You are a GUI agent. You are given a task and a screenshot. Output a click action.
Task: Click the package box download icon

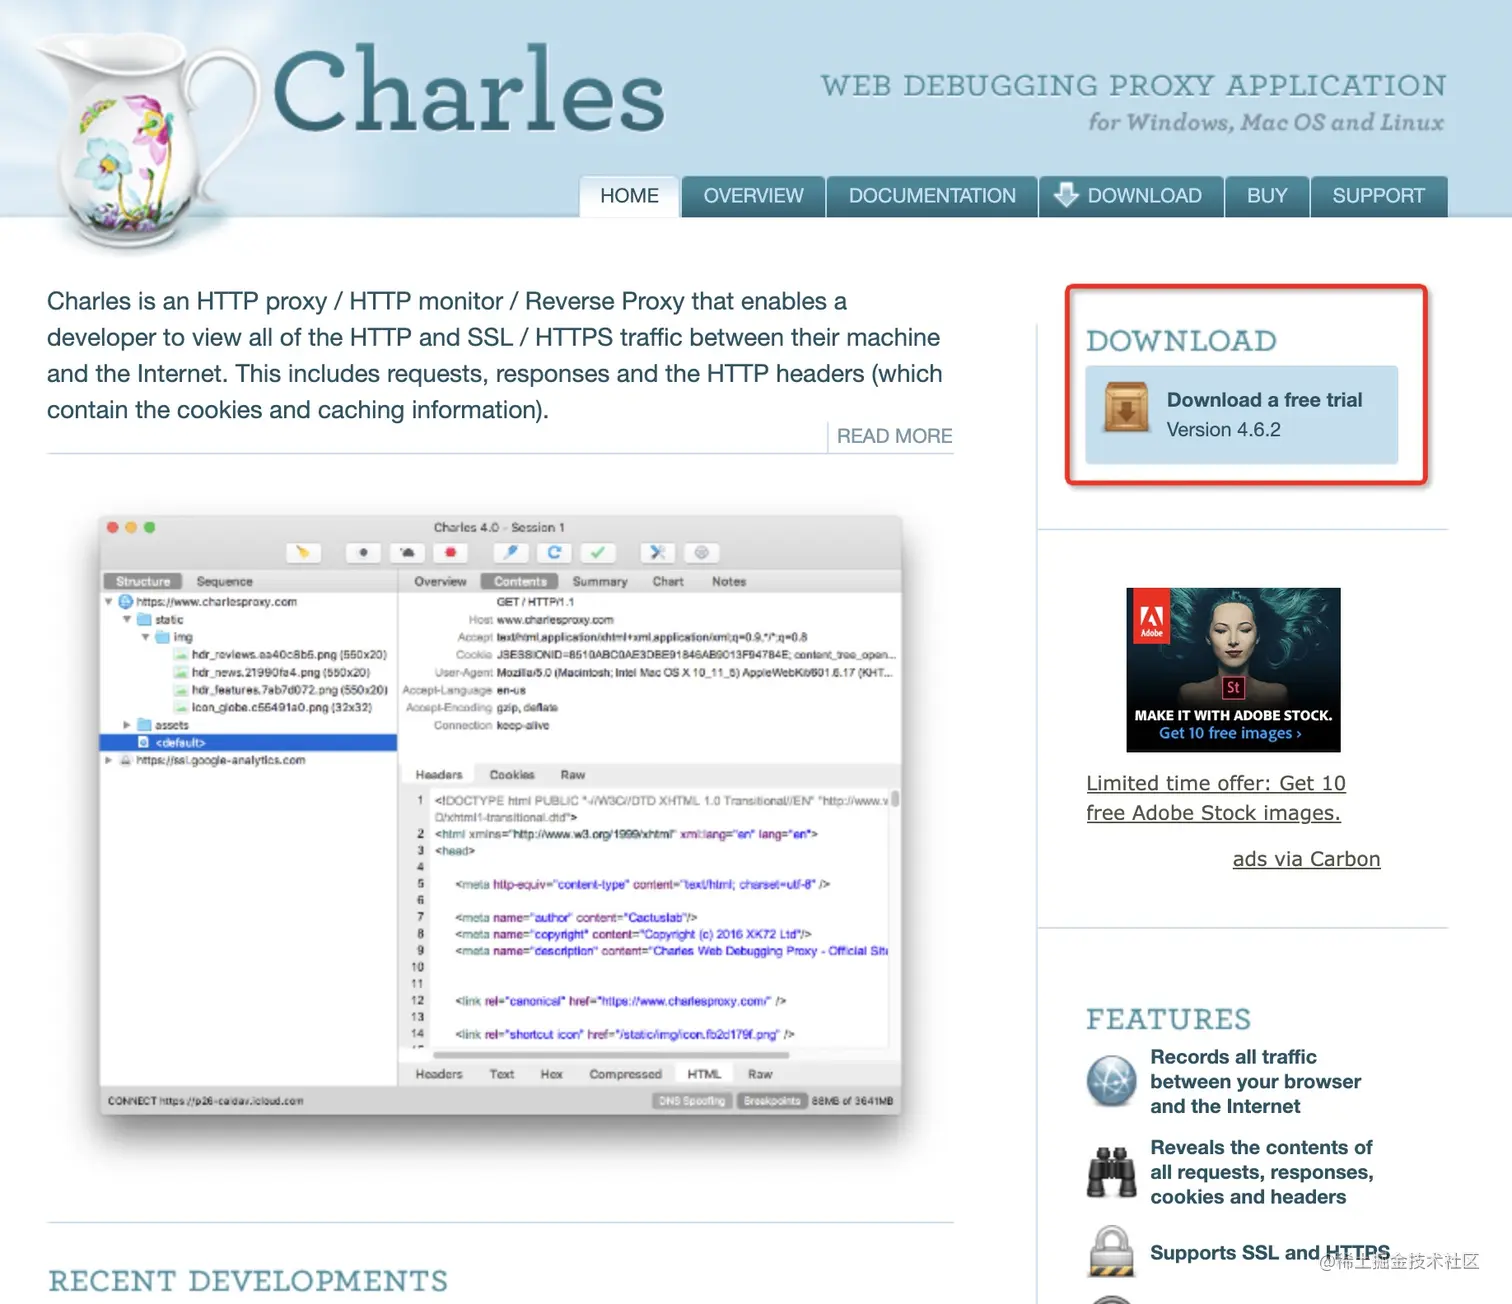1127,408
